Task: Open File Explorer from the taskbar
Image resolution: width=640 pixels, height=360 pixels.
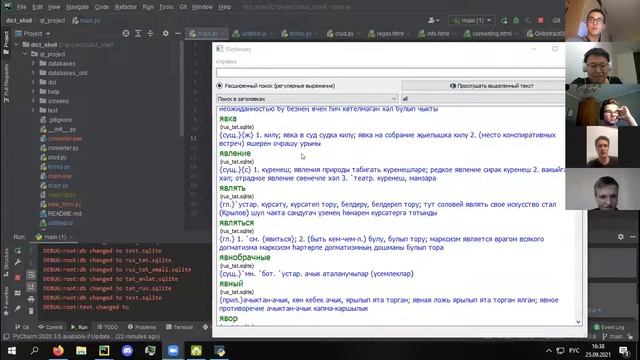Action: pos(81,351)
